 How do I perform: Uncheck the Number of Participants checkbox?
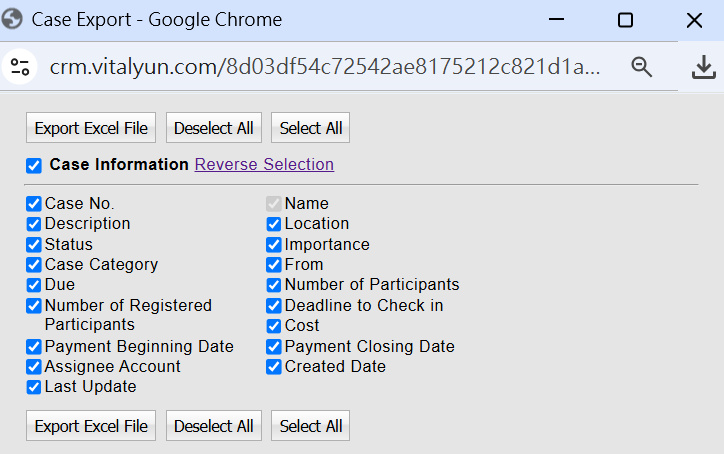click(x=274, y=285)
